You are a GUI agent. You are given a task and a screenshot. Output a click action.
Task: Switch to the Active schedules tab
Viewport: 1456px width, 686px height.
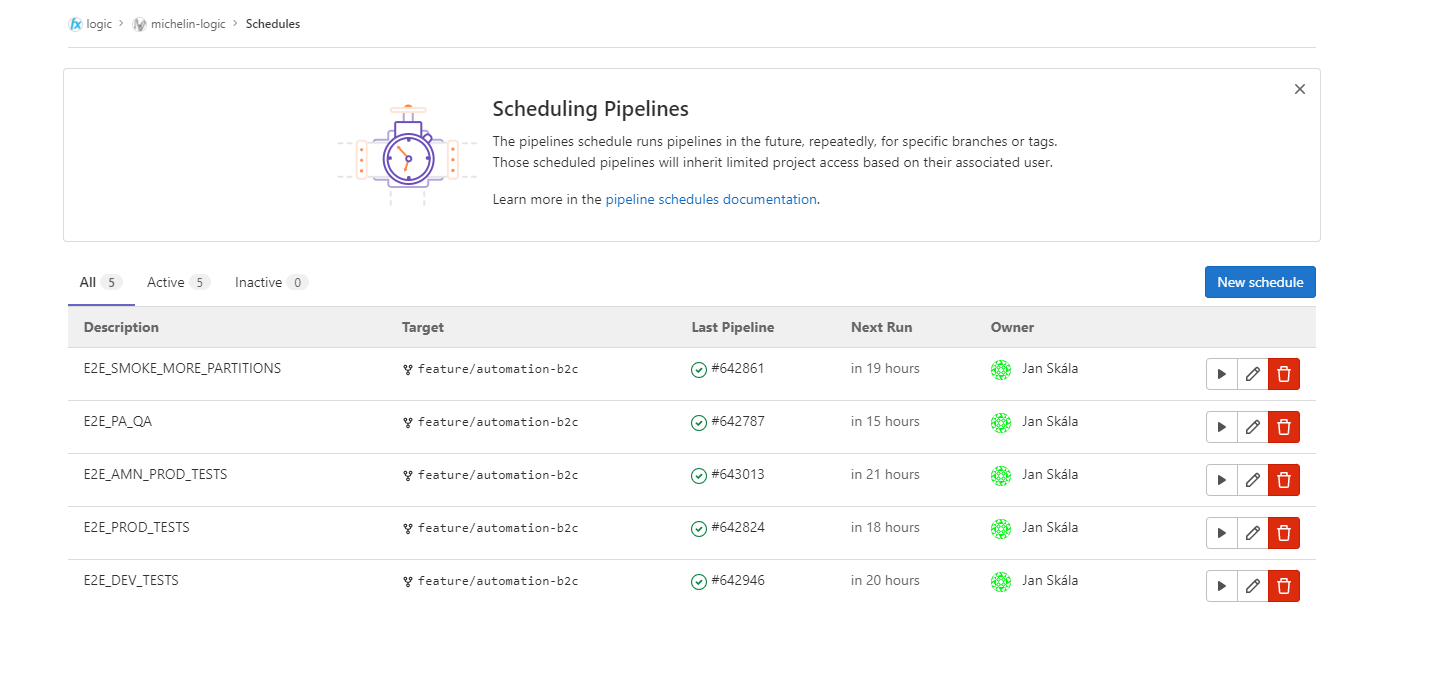pos(177,283)
